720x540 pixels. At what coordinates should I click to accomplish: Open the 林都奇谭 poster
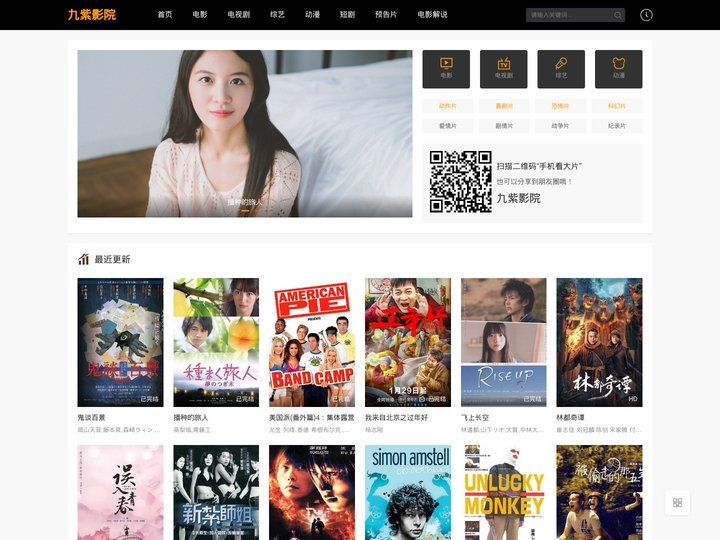pos(599,342)
